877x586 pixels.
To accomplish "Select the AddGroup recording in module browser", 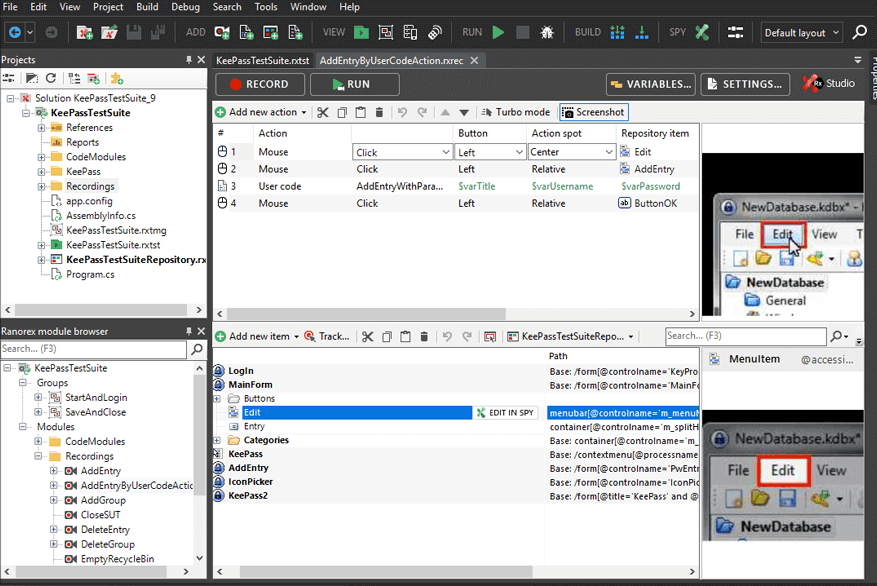I will coord(103,500).
